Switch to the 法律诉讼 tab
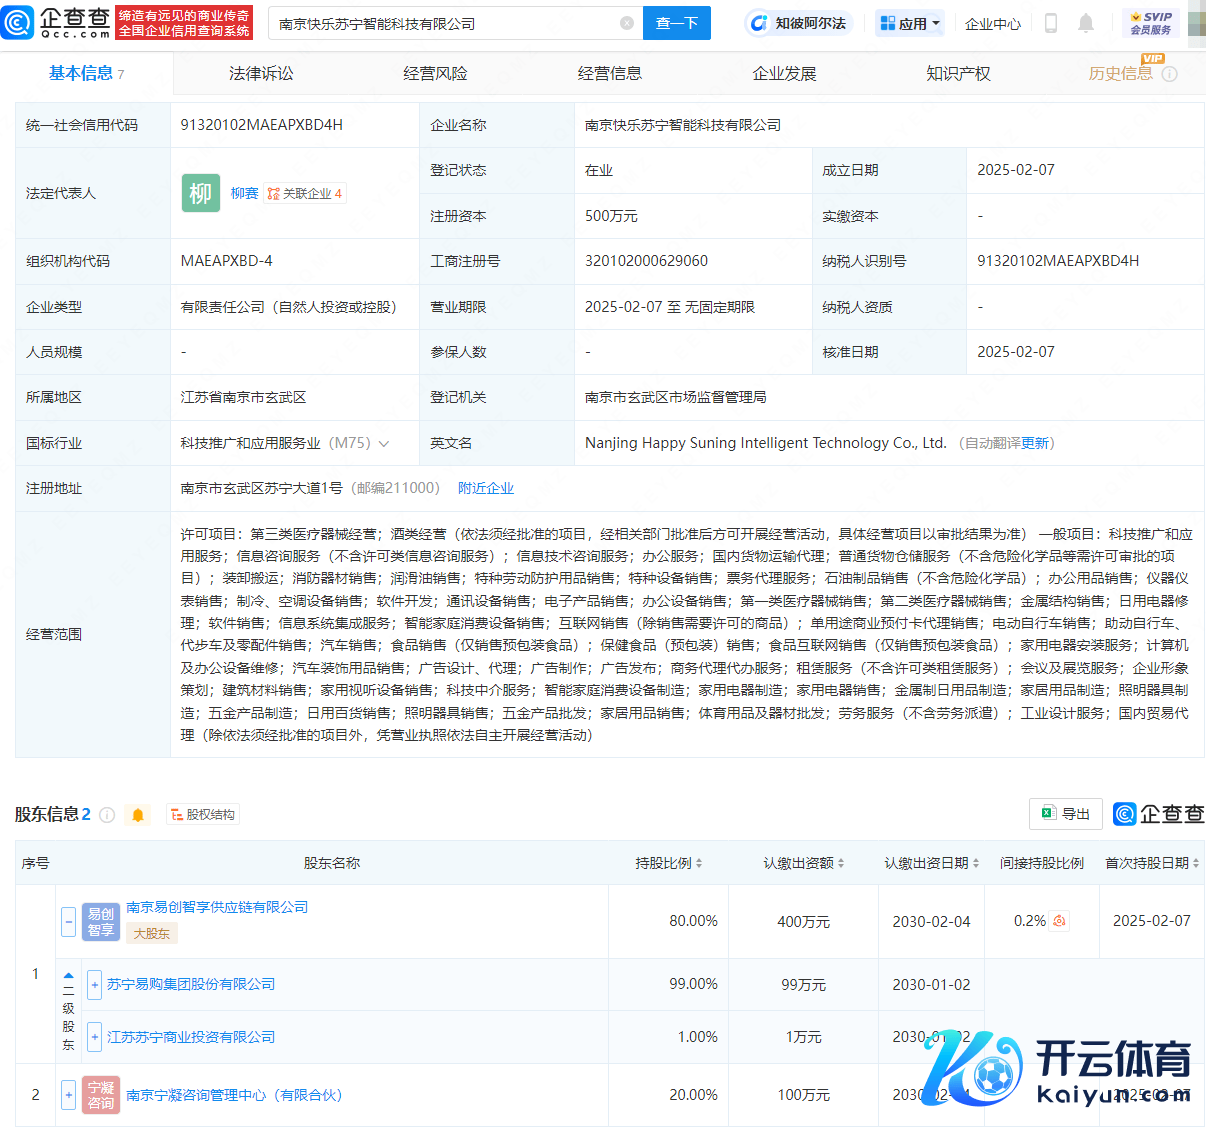The height and width of the screenshot is (1128, 1206). pos(261,74)
